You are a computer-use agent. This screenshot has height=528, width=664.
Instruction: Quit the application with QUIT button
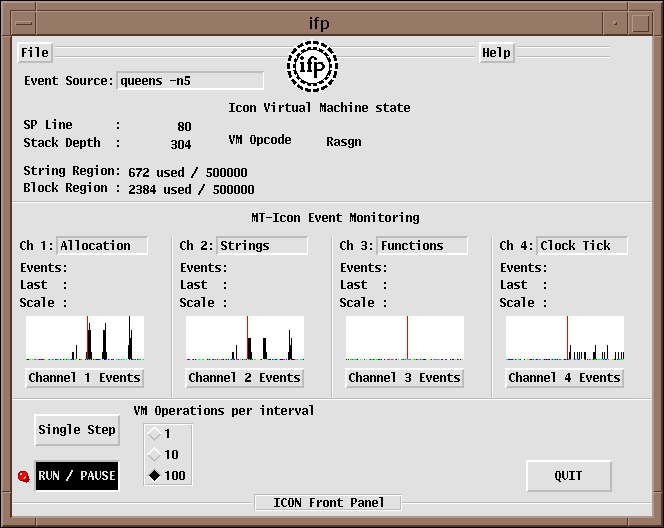click(x=567, y=476)
